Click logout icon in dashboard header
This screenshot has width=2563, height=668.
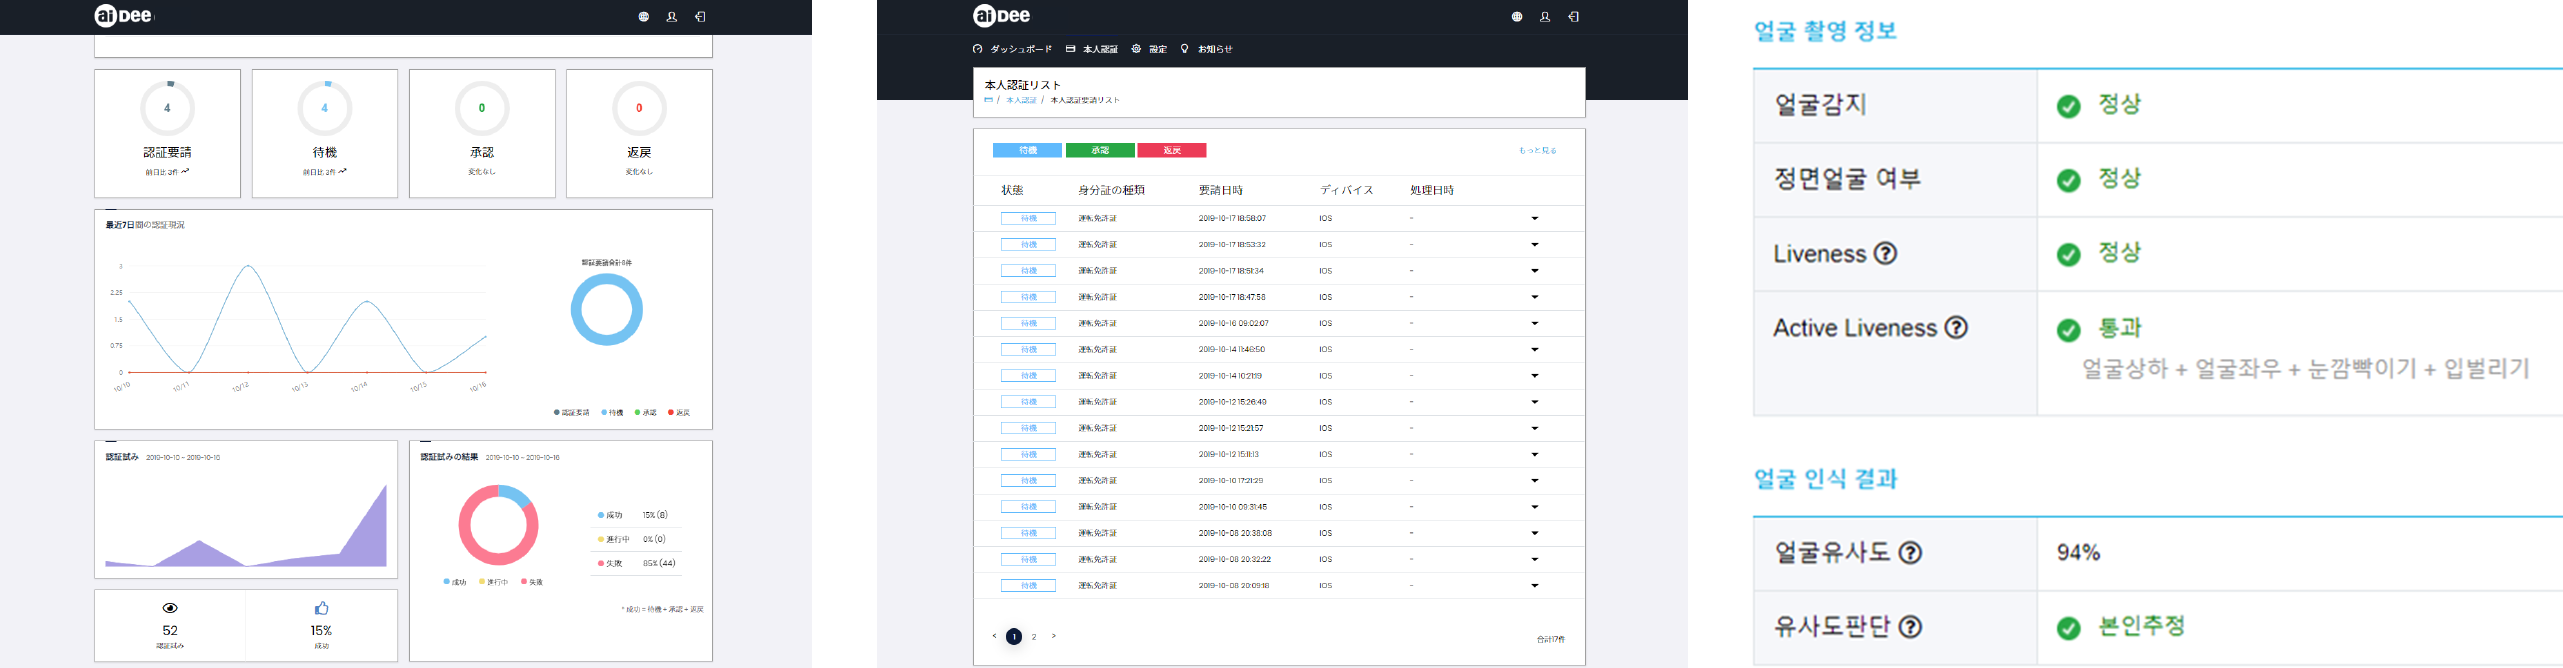700,17
